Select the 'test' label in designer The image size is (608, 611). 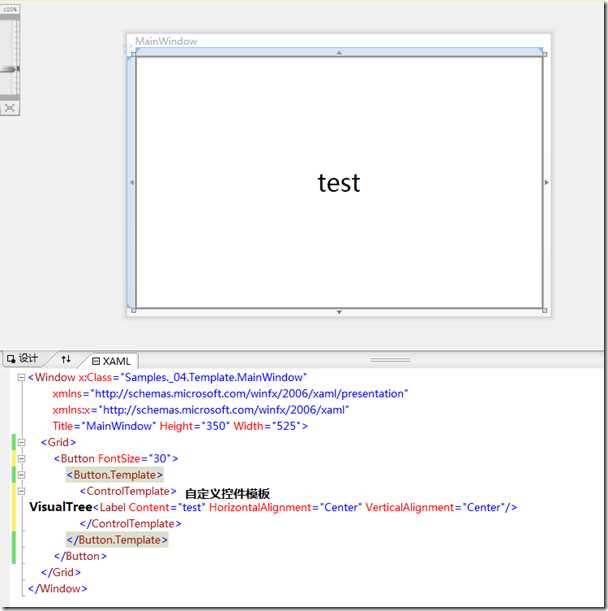(339, 183)
